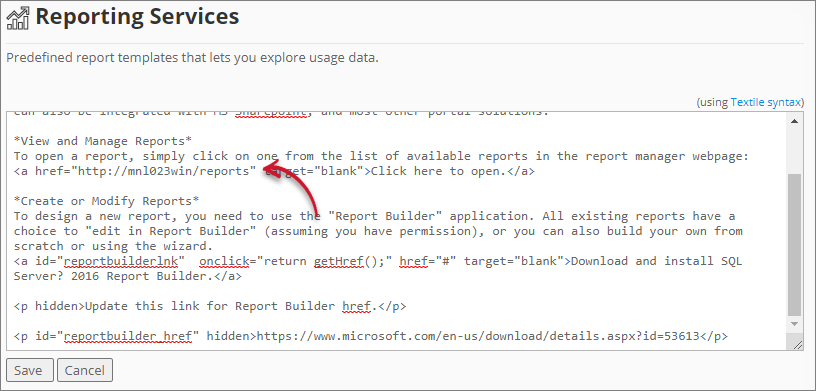
Task: Click the microsoft.com download URL text
Action: [x=478, y=336]
